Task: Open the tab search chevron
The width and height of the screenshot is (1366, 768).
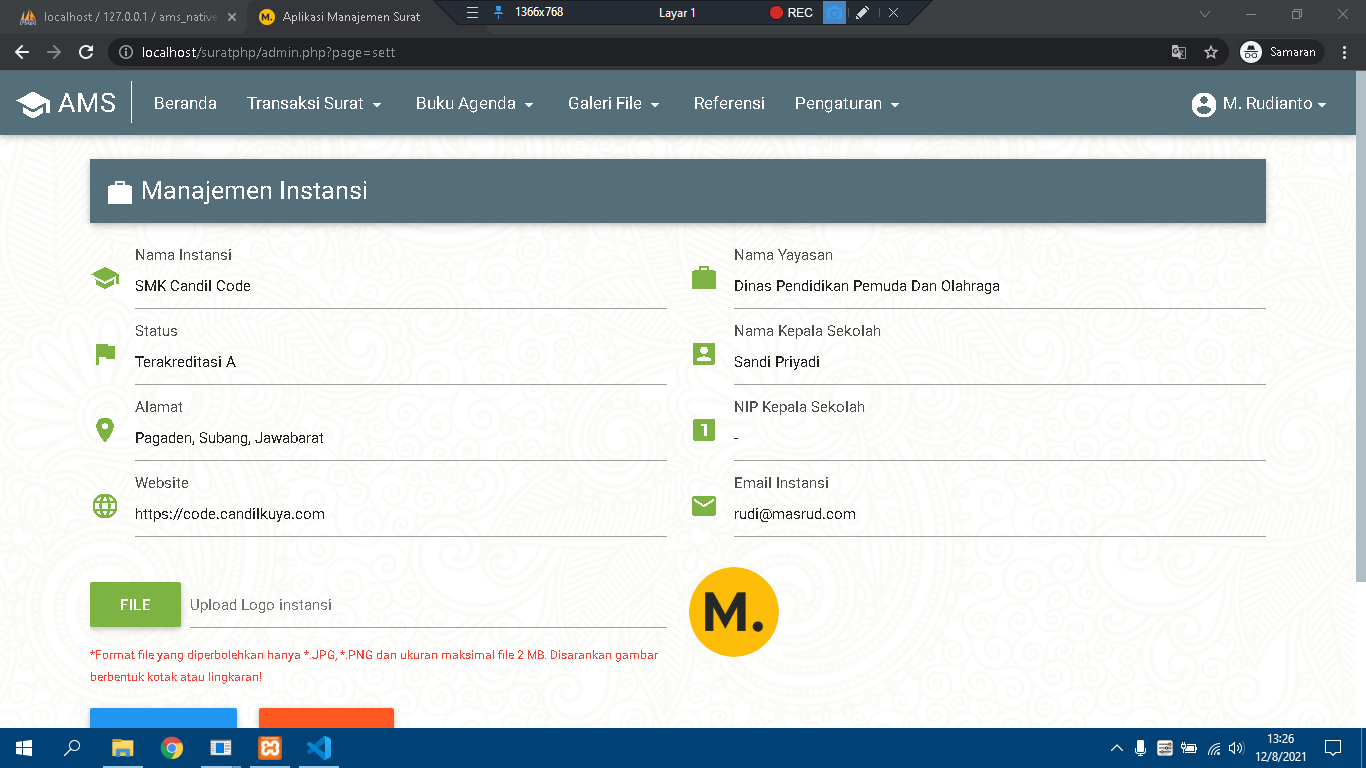Action: [x=1204, y=14]
